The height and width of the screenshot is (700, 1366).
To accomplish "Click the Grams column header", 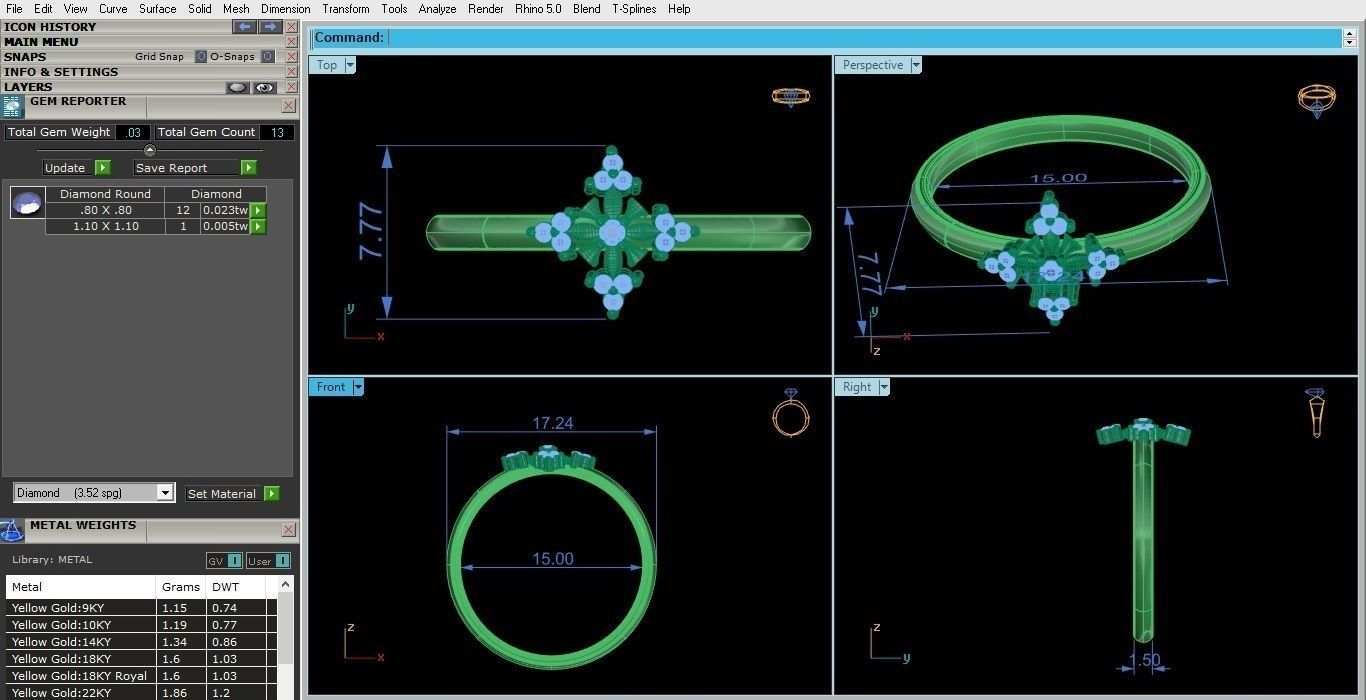I will [181, 587].
